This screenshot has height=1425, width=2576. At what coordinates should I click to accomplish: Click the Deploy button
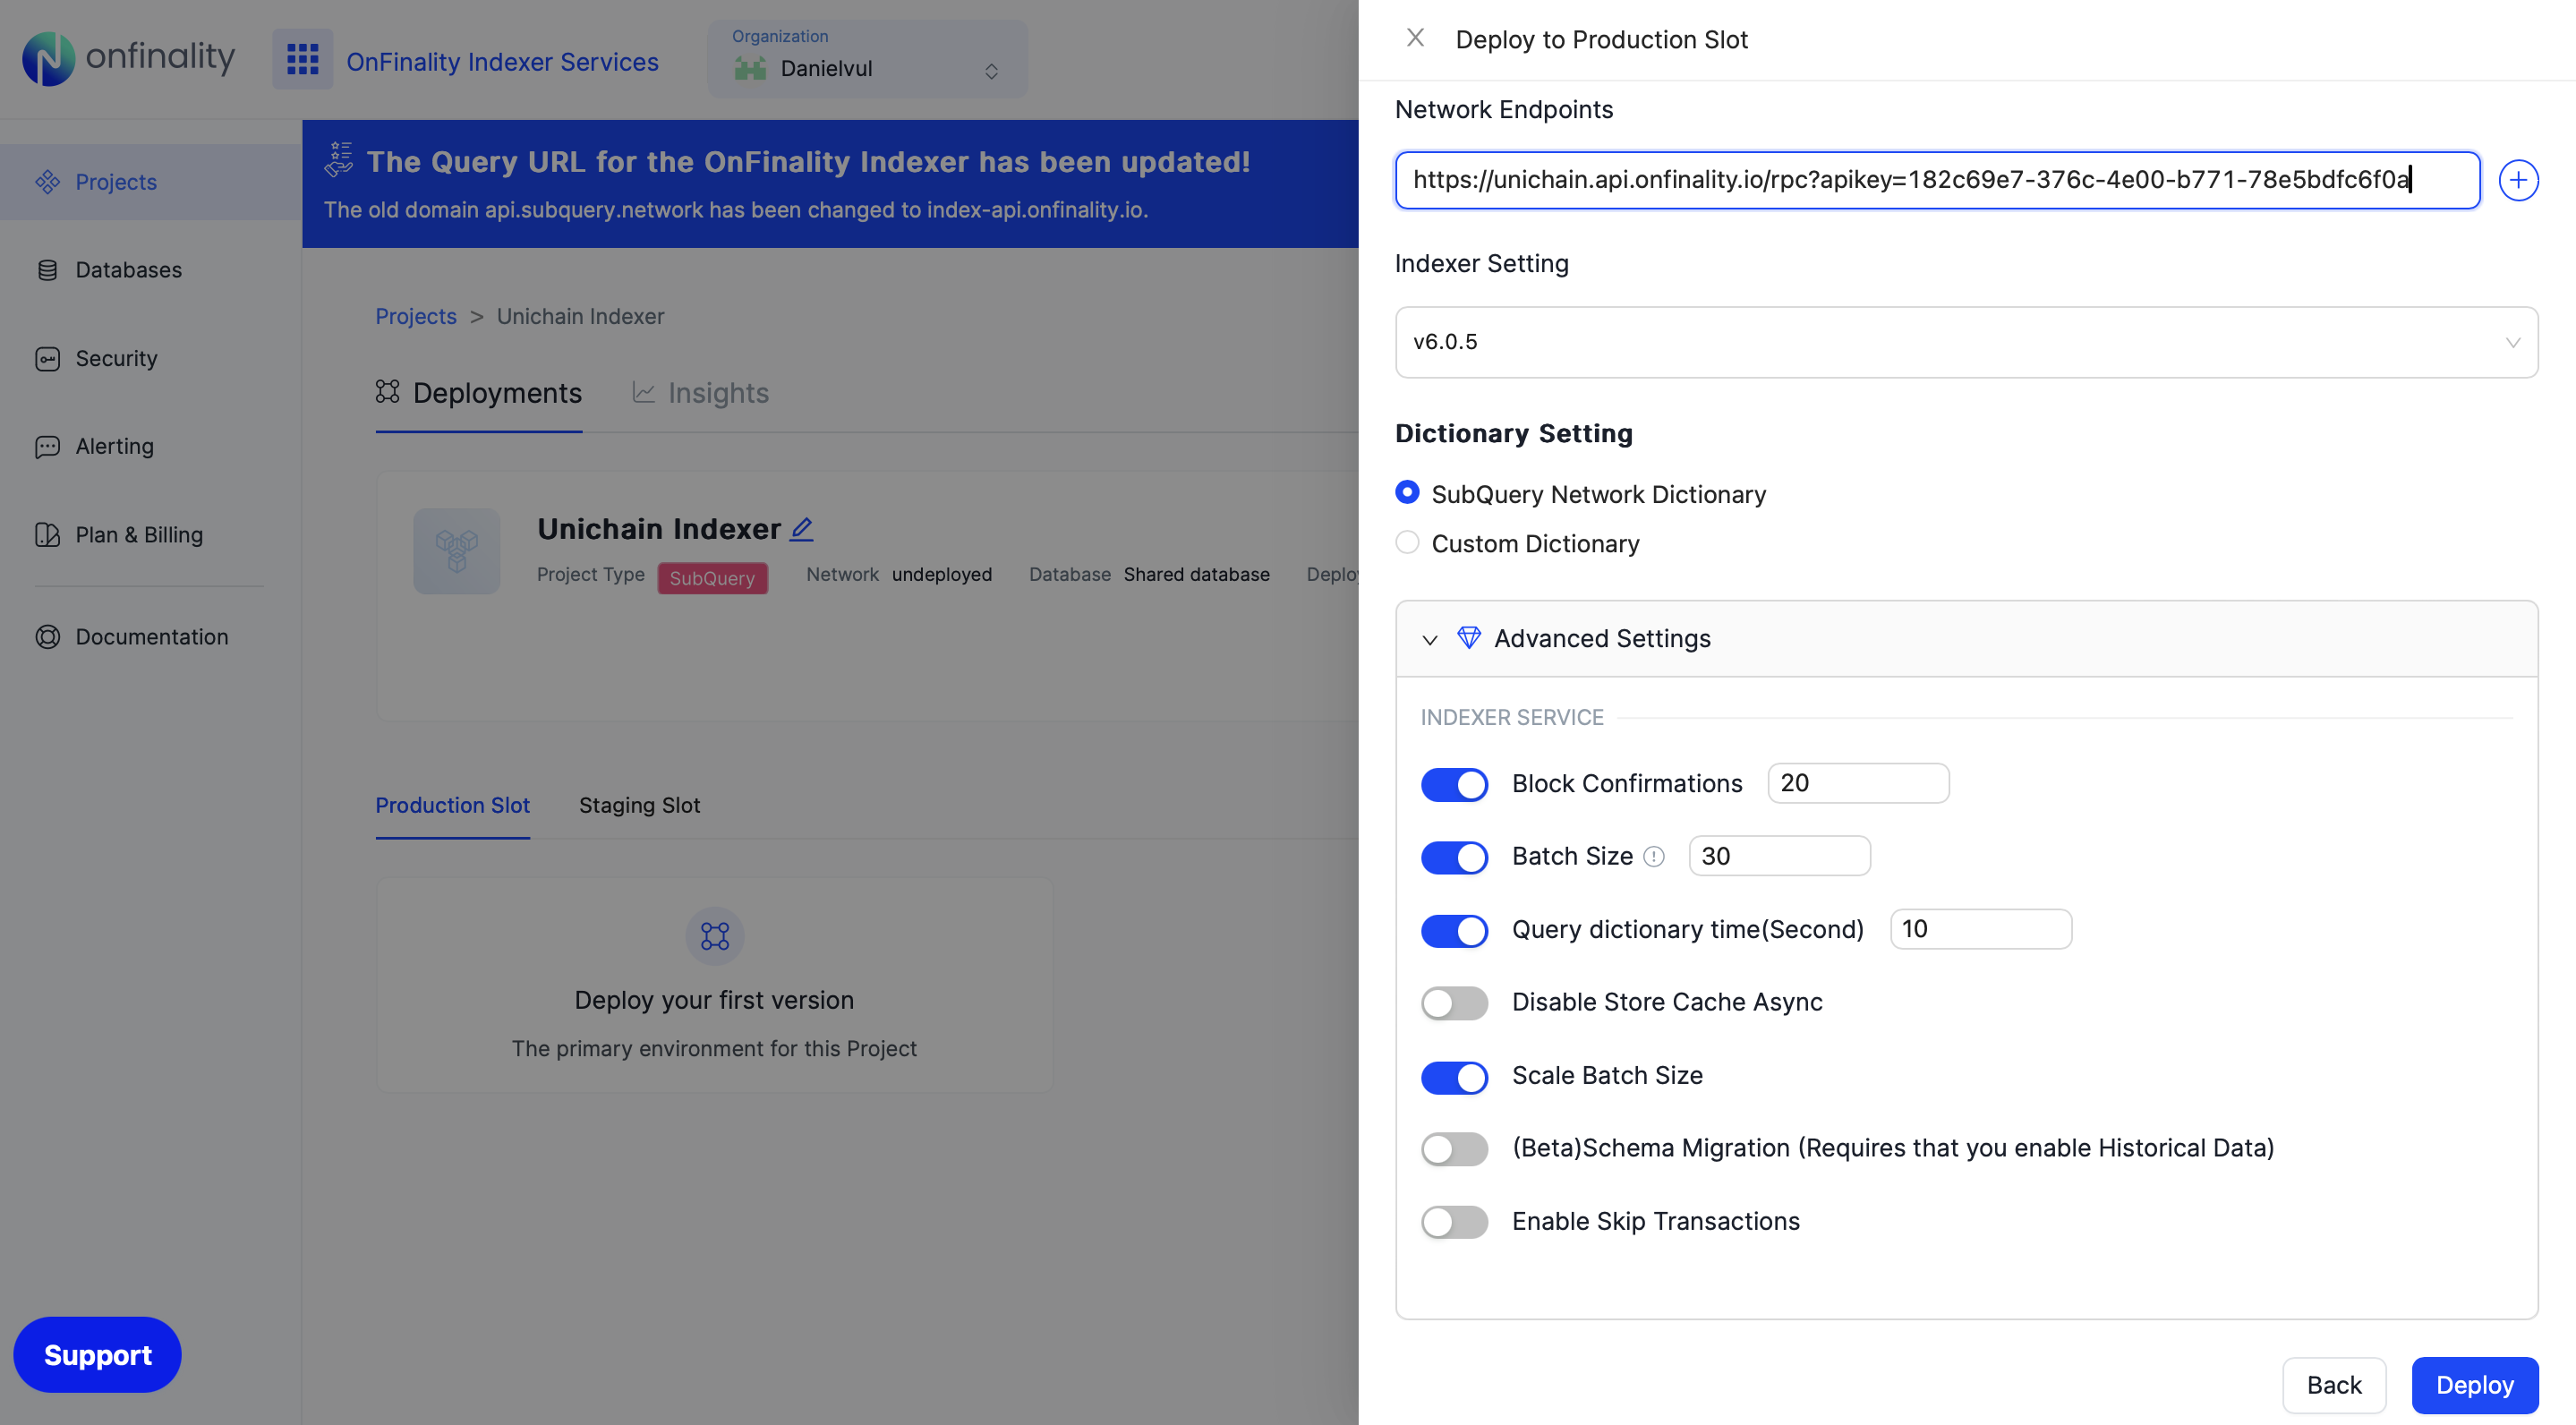point(2473,1384)
